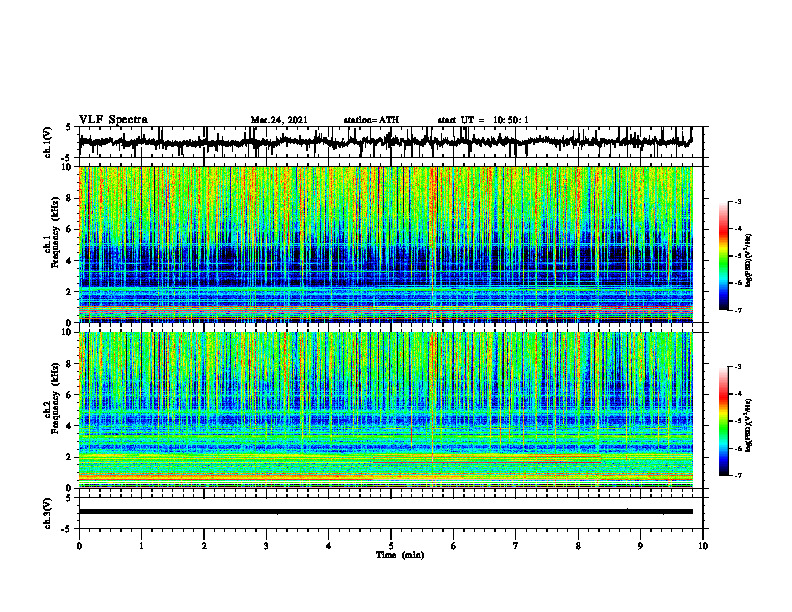
Task: Click the ch.1 color scale log(PSD) unit label
Action: point(749,261)
